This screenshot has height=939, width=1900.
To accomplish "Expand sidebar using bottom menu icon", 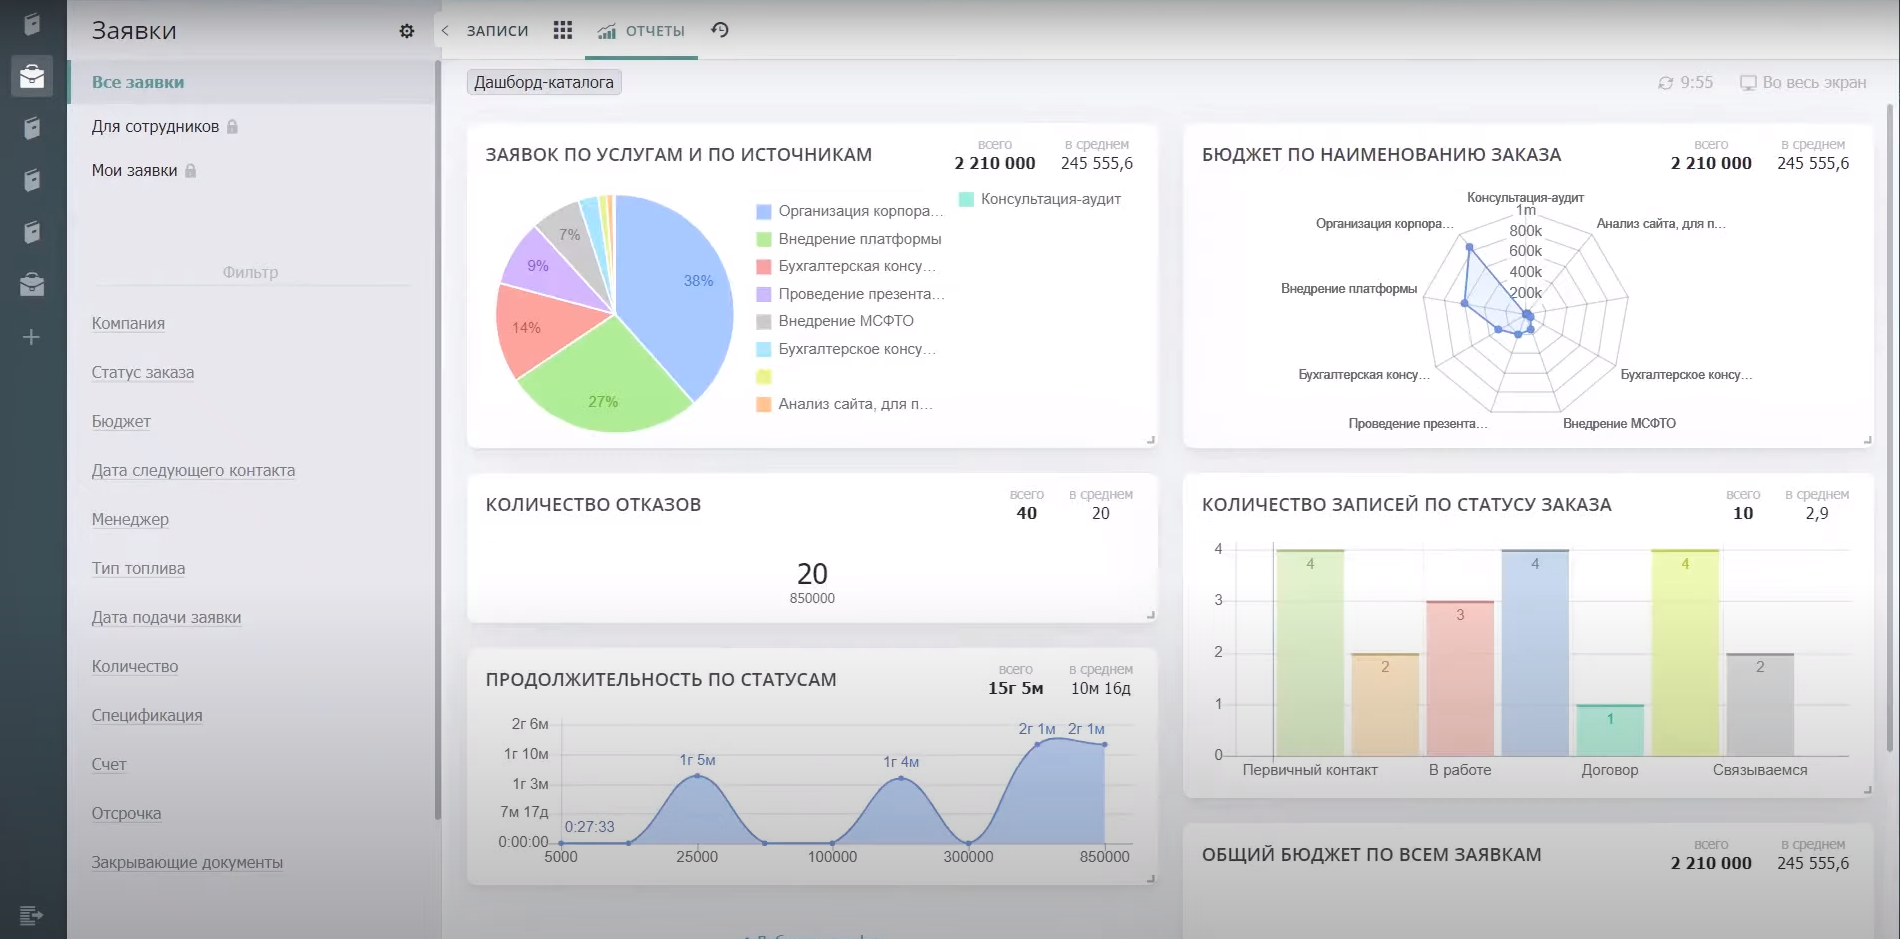I will (x=31, y=914).
